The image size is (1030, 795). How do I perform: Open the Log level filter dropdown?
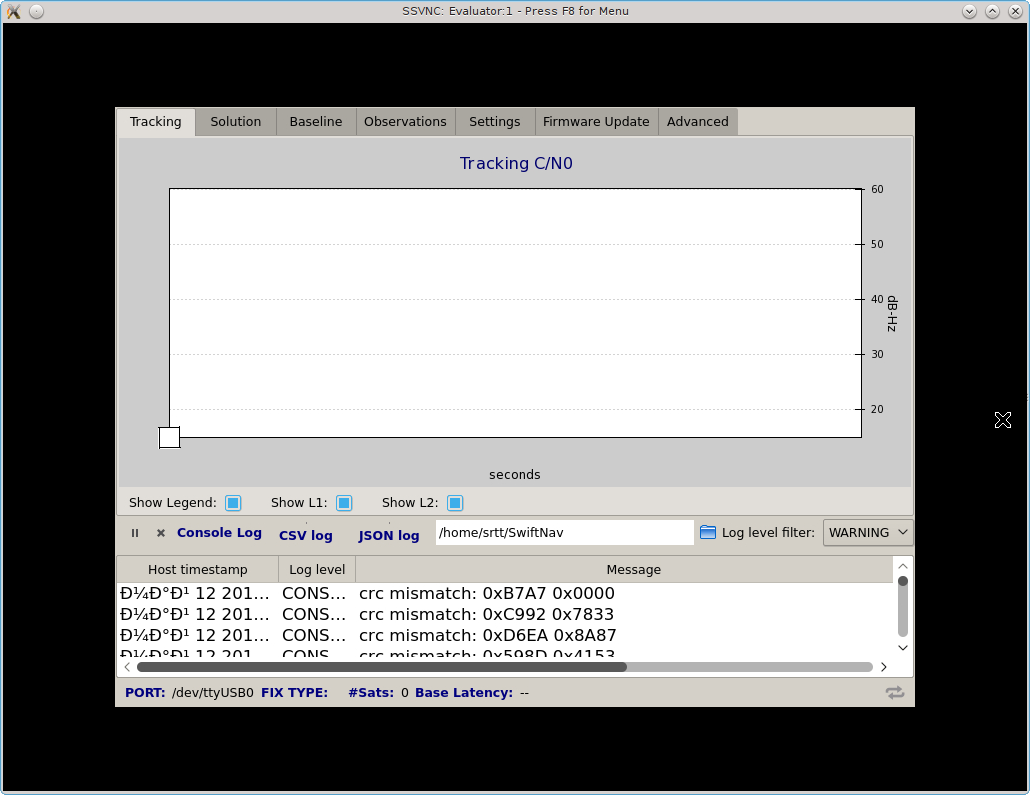click(867, 533)
